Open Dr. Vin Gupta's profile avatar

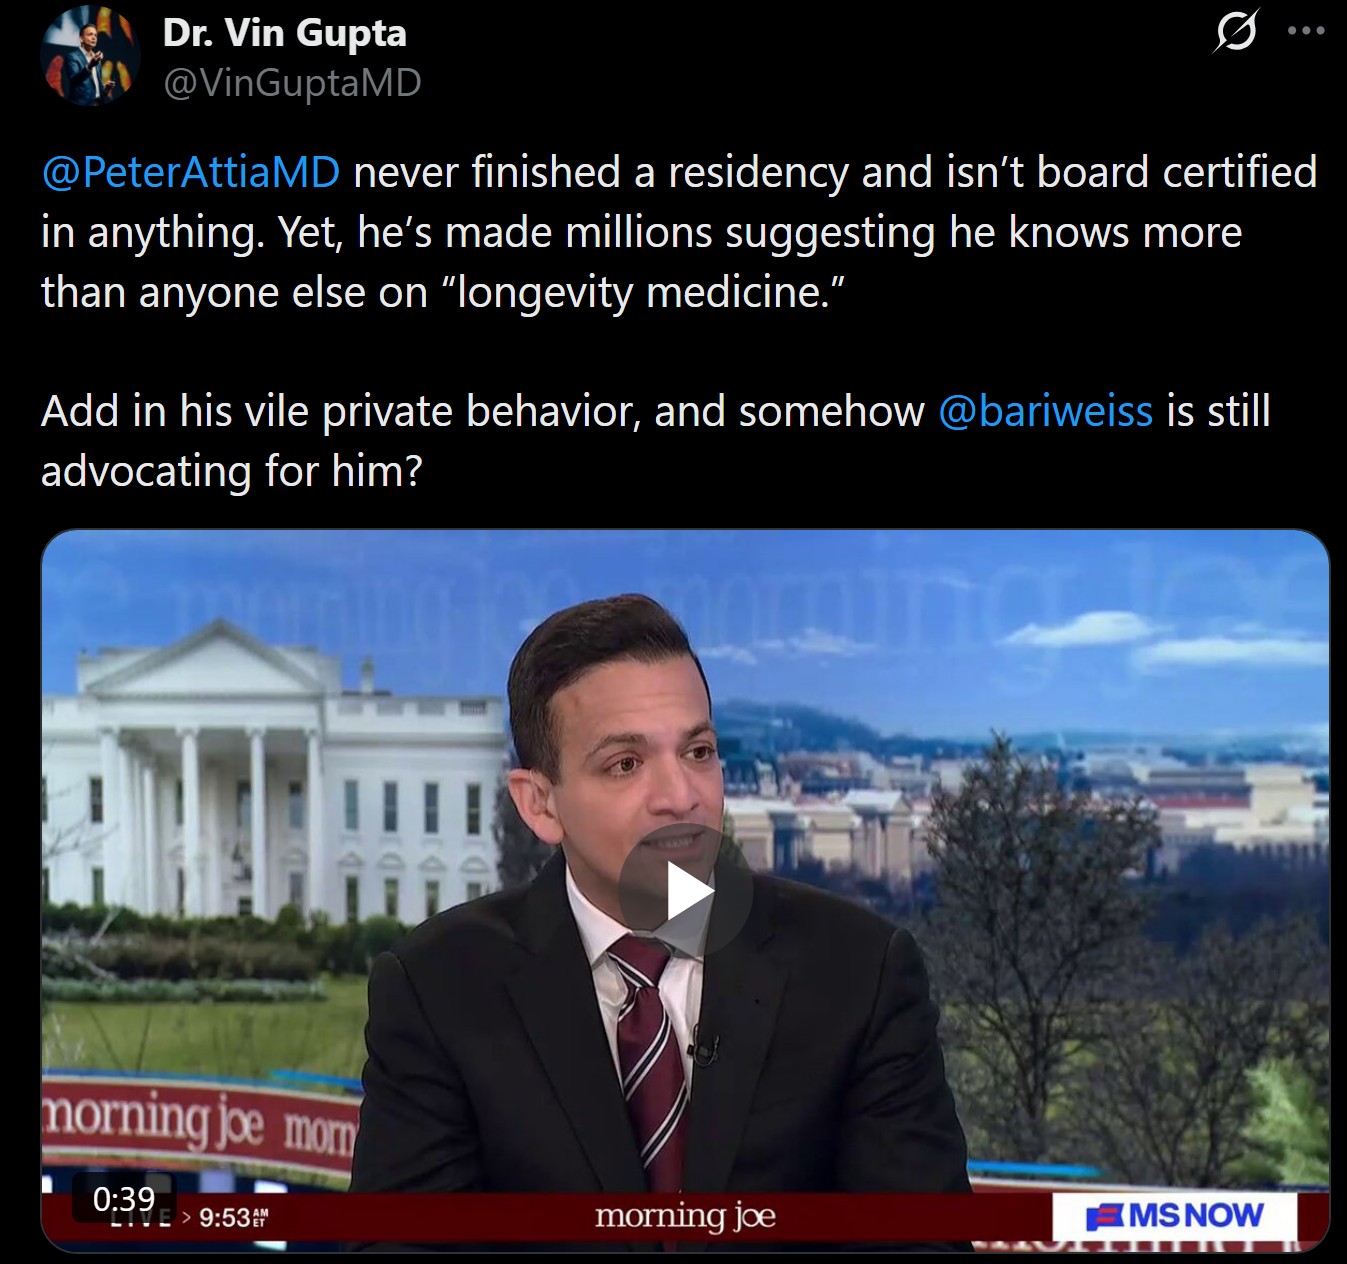coord(90,56)
